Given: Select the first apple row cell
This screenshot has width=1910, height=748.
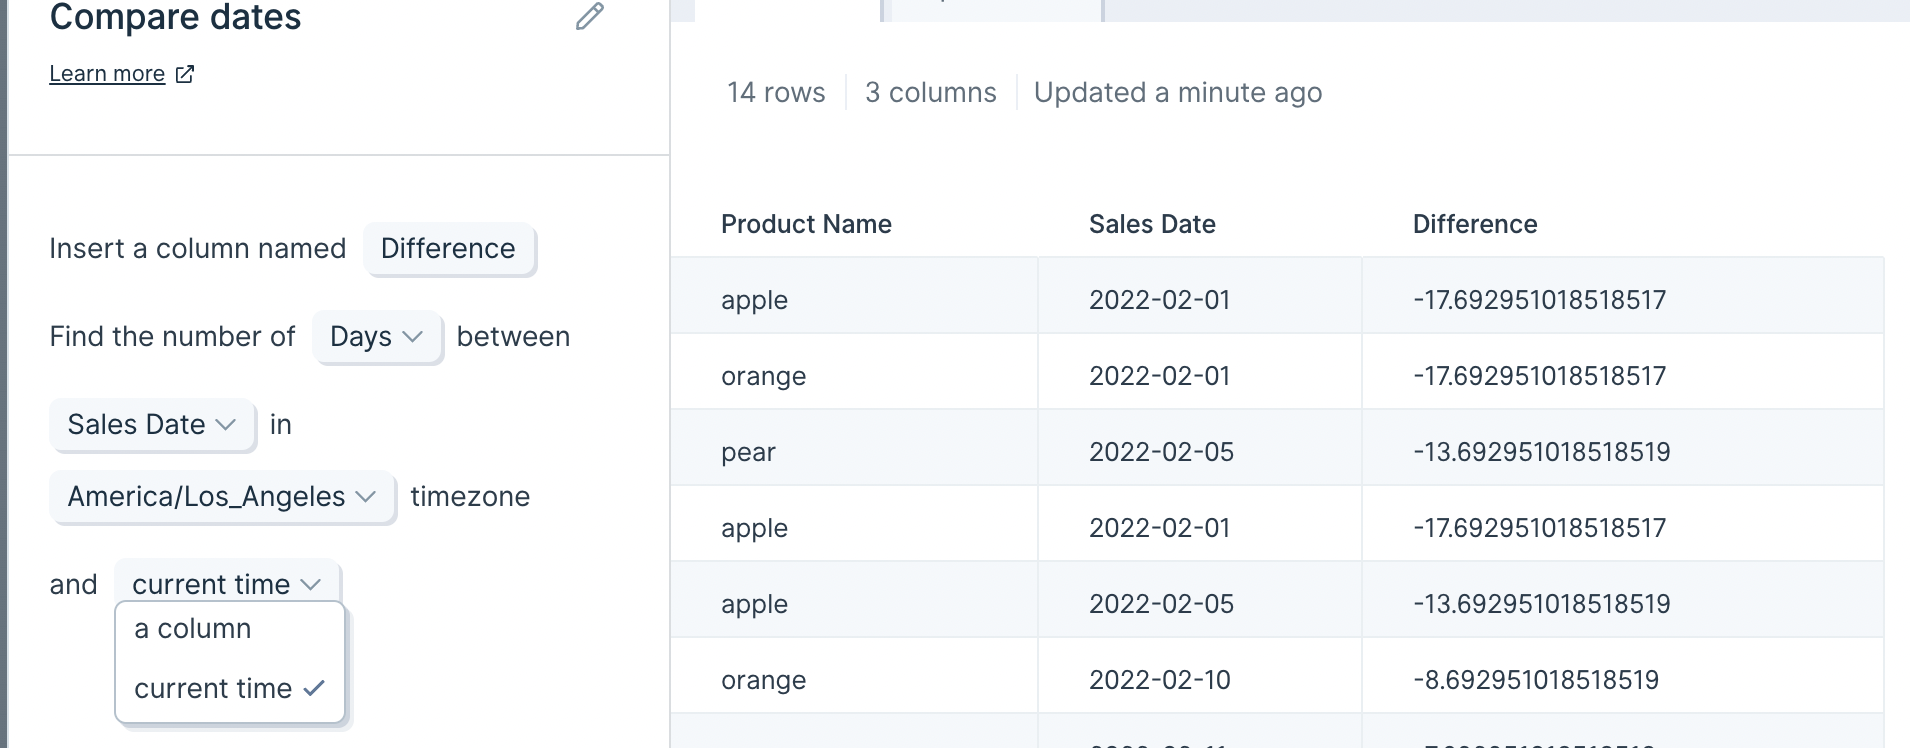Looking at the screenshot, I should 855,300.
